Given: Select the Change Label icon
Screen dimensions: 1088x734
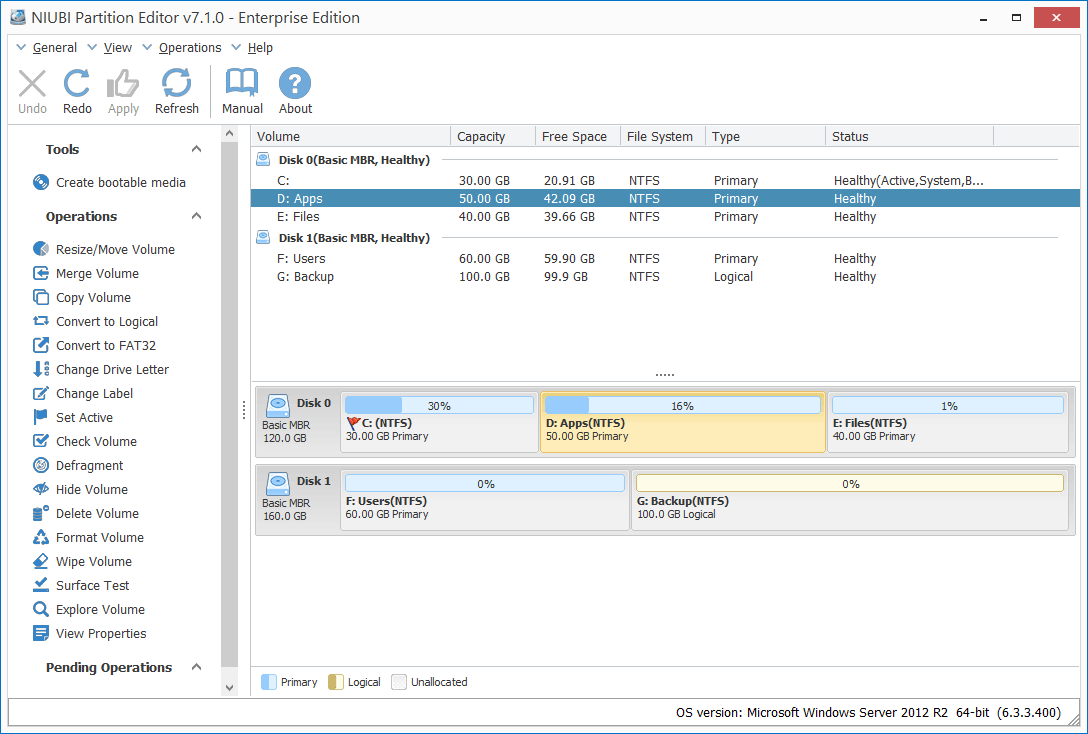Looking at the screenshot, I should click(41, 393).
